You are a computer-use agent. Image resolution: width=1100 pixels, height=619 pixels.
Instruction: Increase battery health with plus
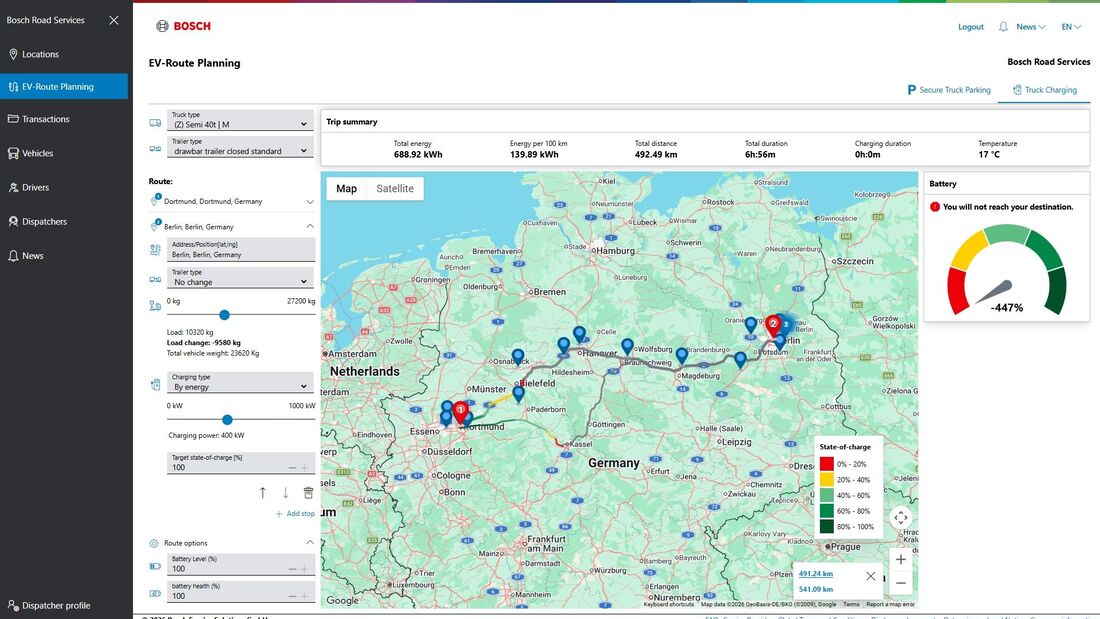tap(304, 596)
